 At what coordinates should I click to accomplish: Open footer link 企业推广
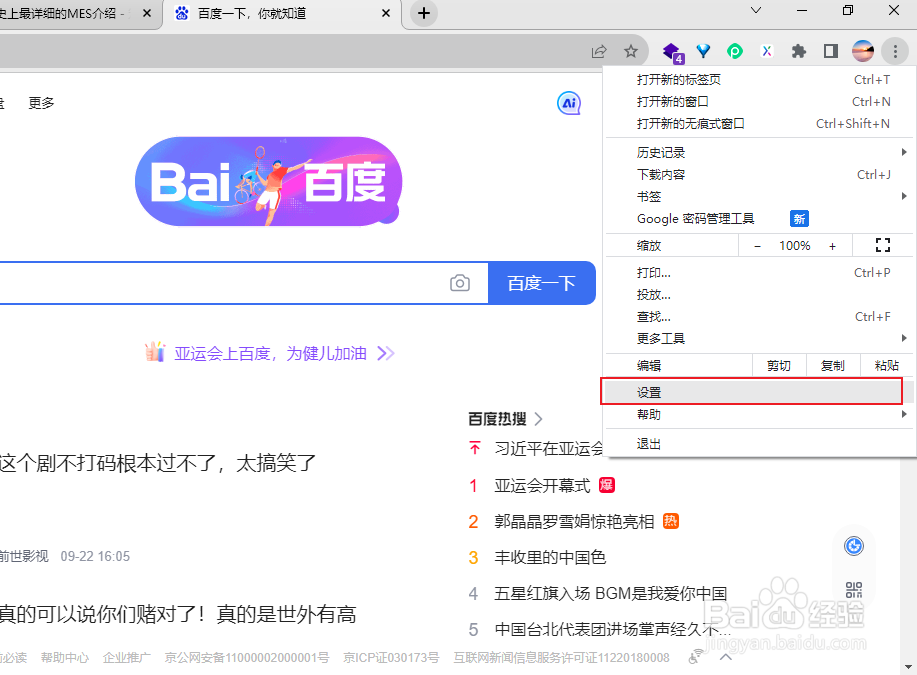(x=126, y=657)
